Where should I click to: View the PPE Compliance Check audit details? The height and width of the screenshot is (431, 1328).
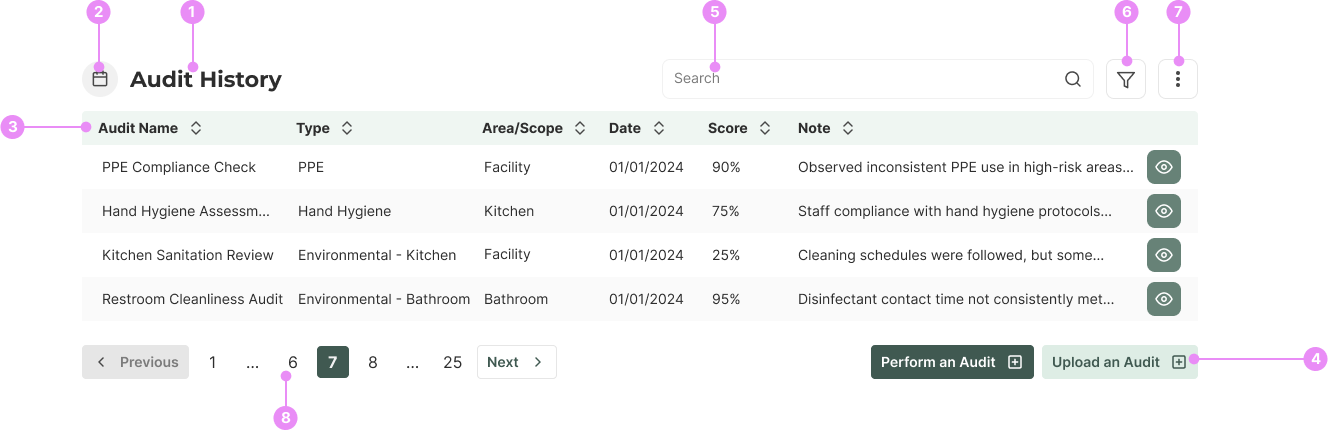point(1163,167)
